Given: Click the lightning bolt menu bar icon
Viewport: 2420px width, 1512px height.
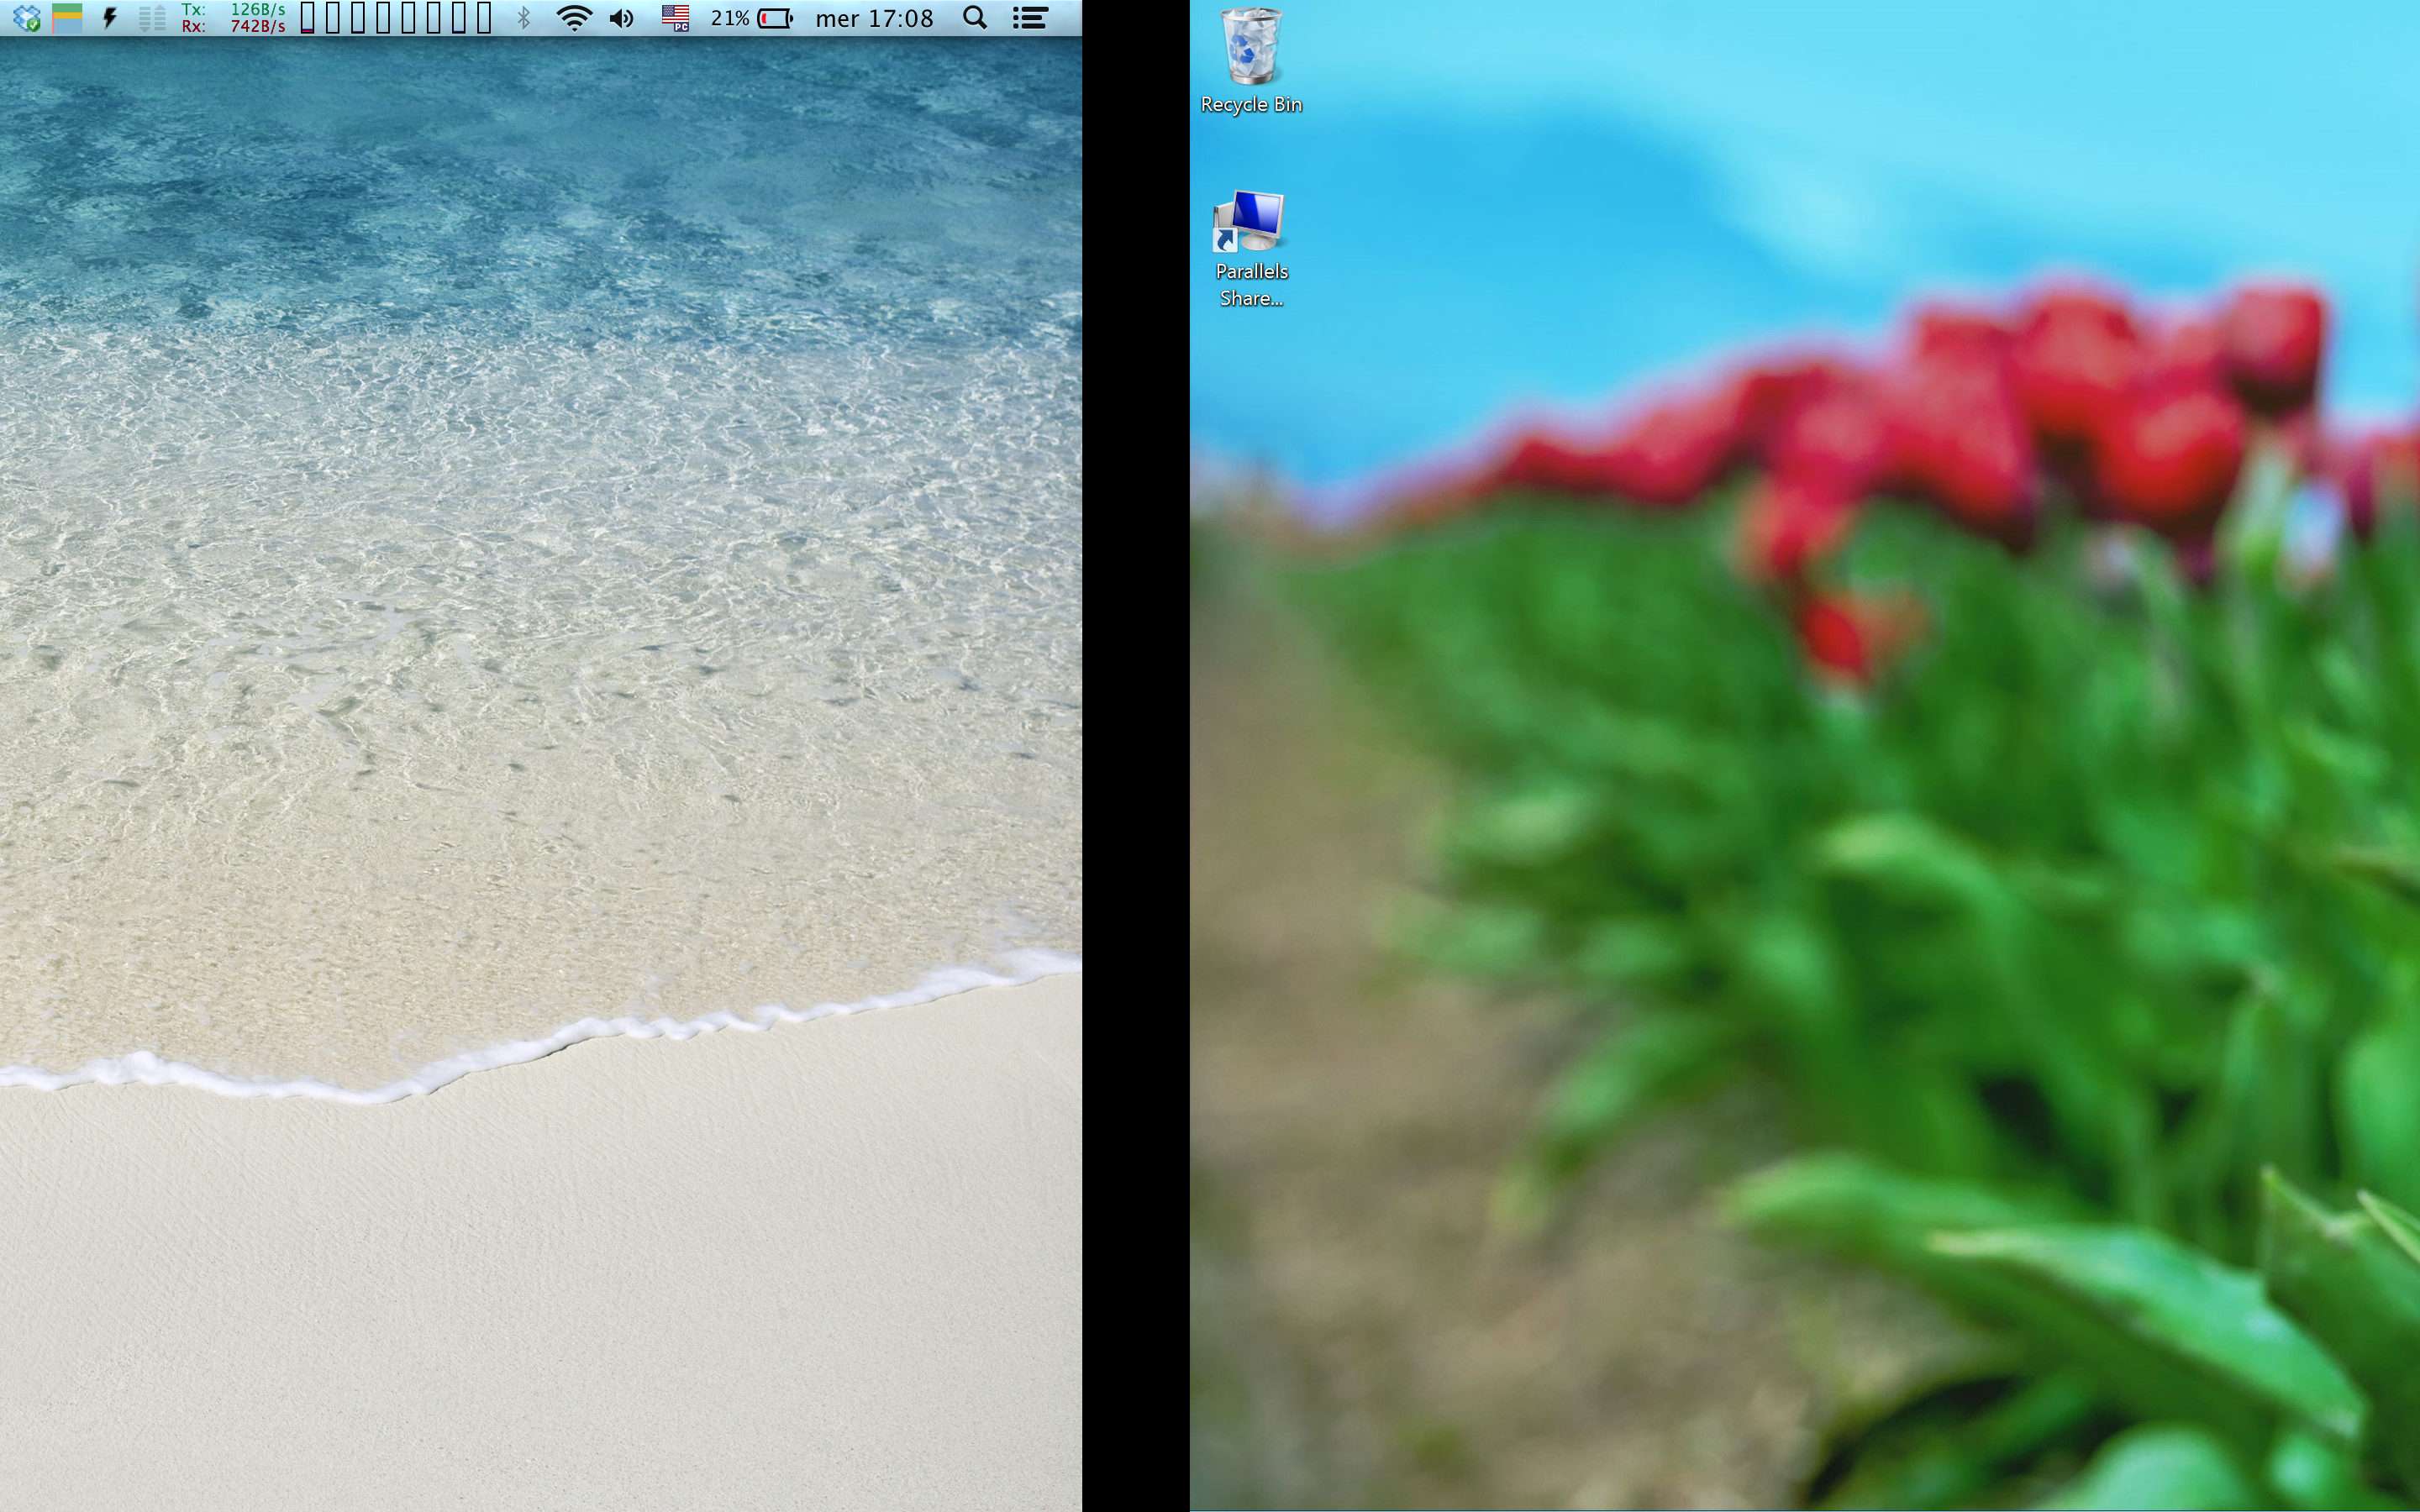Looking at the screenshot, I should coord(110,18).
